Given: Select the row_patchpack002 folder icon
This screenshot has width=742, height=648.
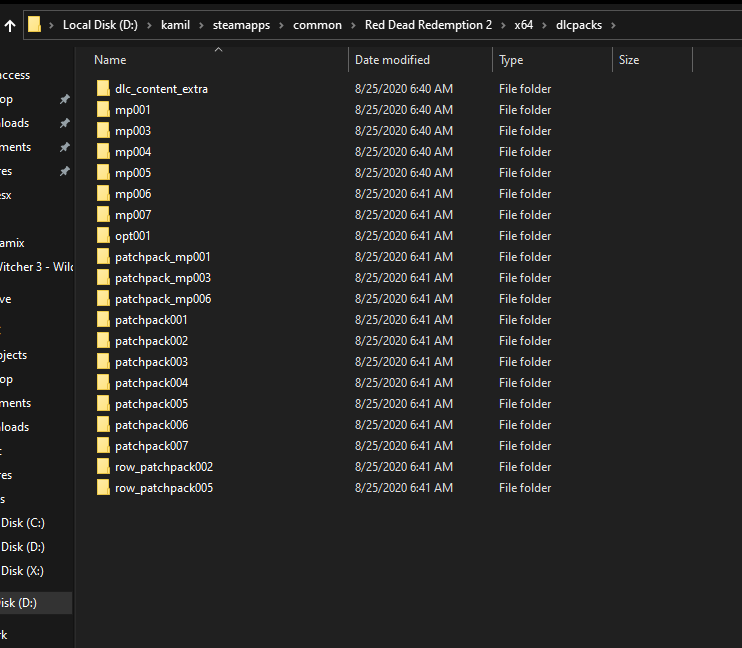Looking at the screenshot, I should tap(103, 466).
